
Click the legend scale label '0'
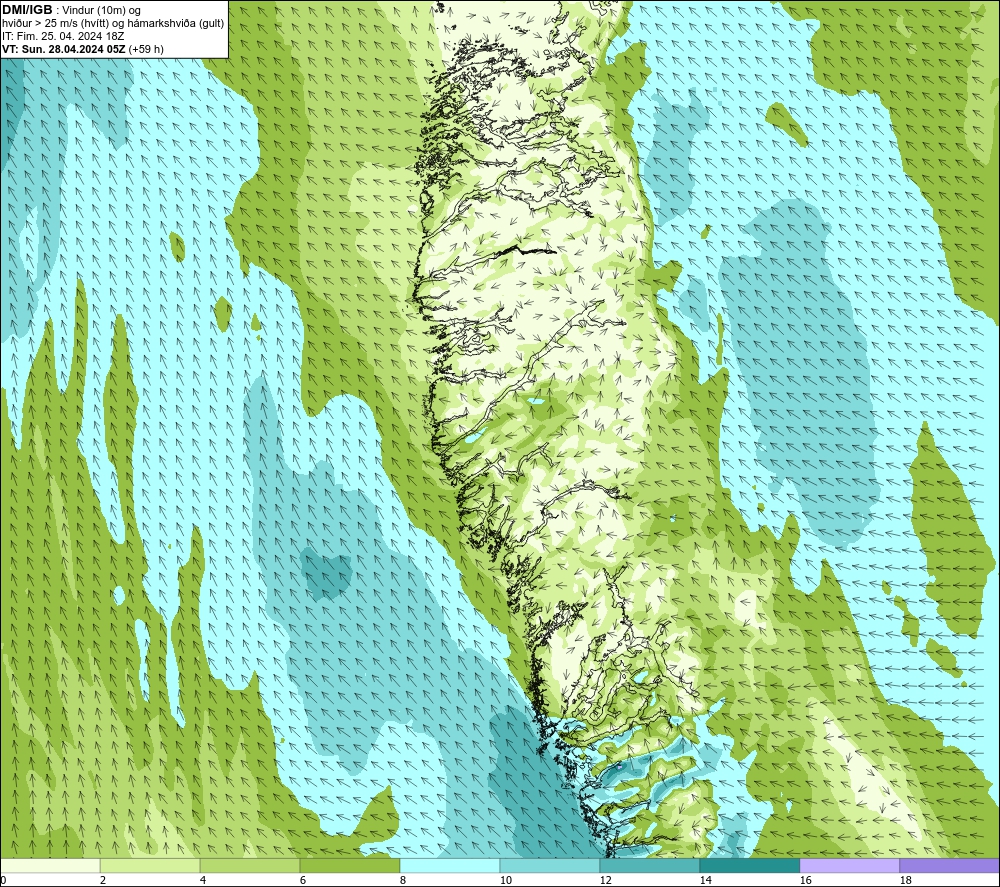click(x=3, y=881)
